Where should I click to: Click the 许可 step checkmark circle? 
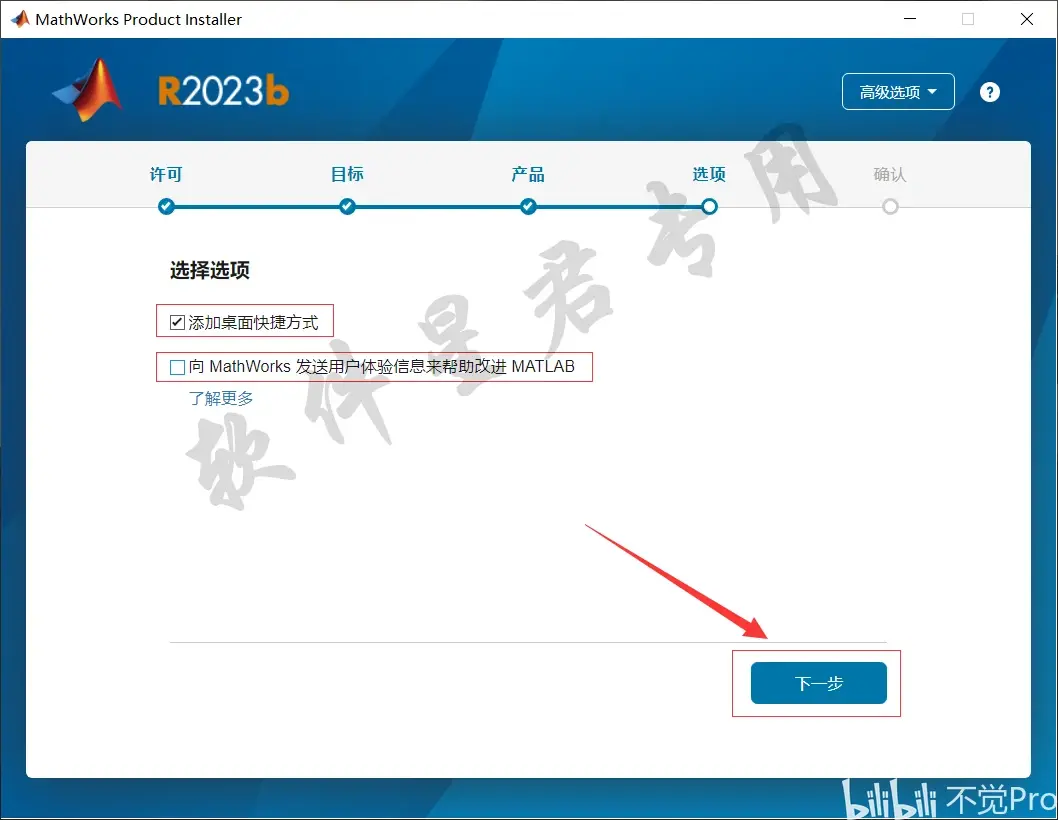[x=166, y=207]
